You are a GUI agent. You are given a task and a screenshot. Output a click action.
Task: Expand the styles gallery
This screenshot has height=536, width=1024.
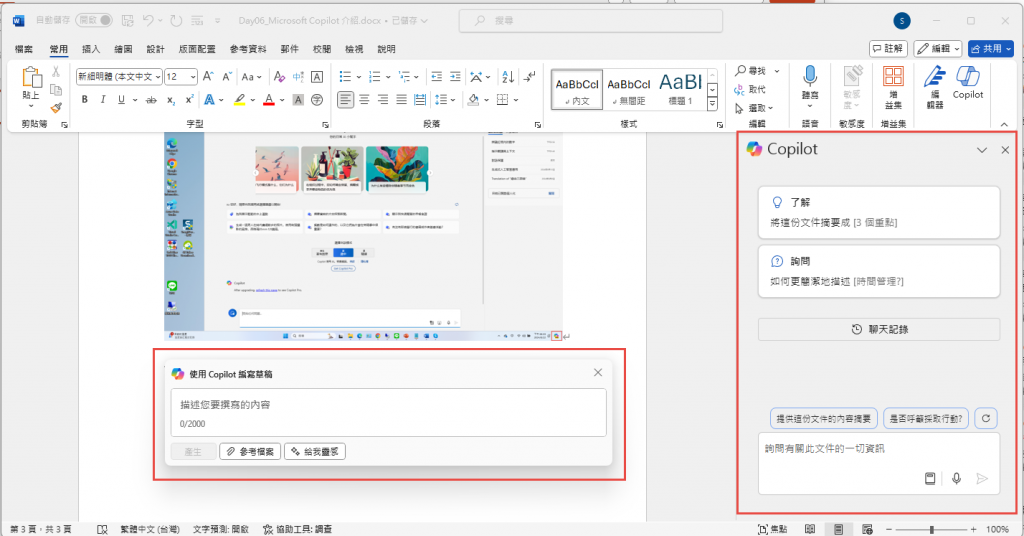point(712,103)
